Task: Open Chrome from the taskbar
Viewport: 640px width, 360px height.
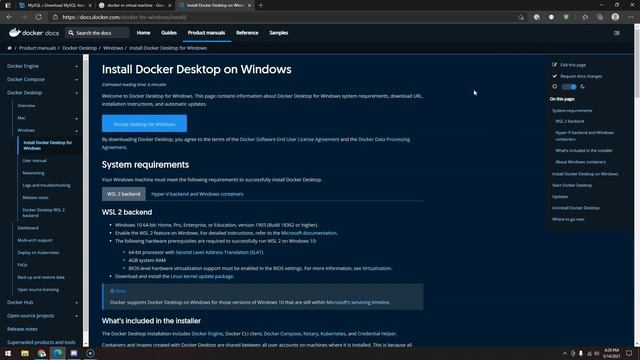Action: [41, 353]
